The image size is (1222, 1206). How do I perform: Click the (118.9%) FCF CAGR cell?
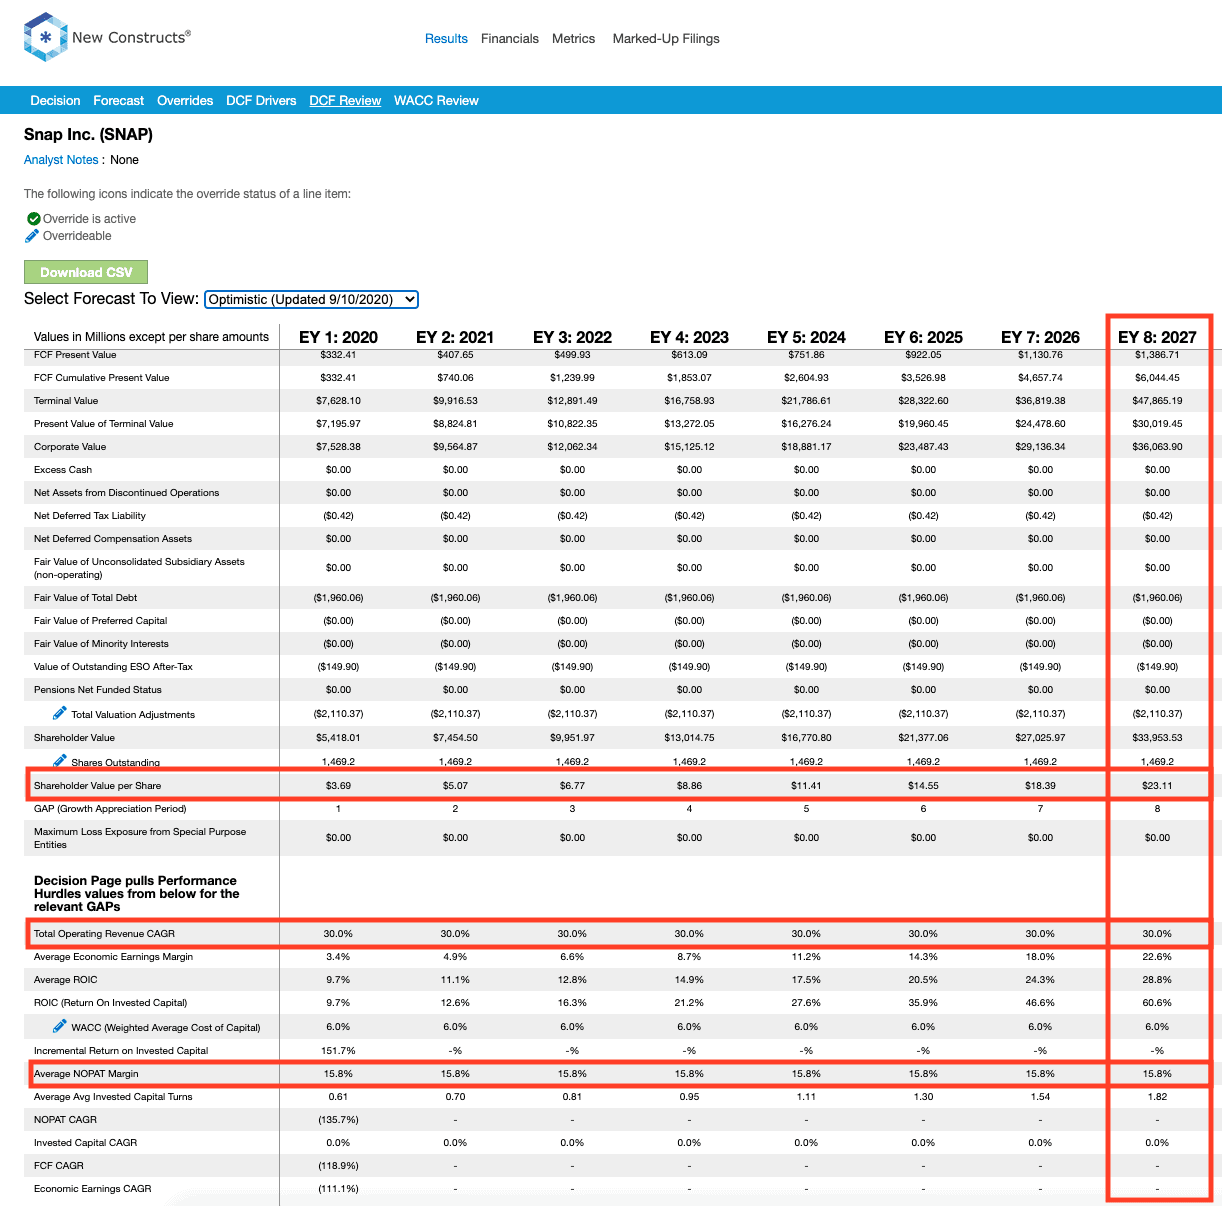coord(338,1166)
